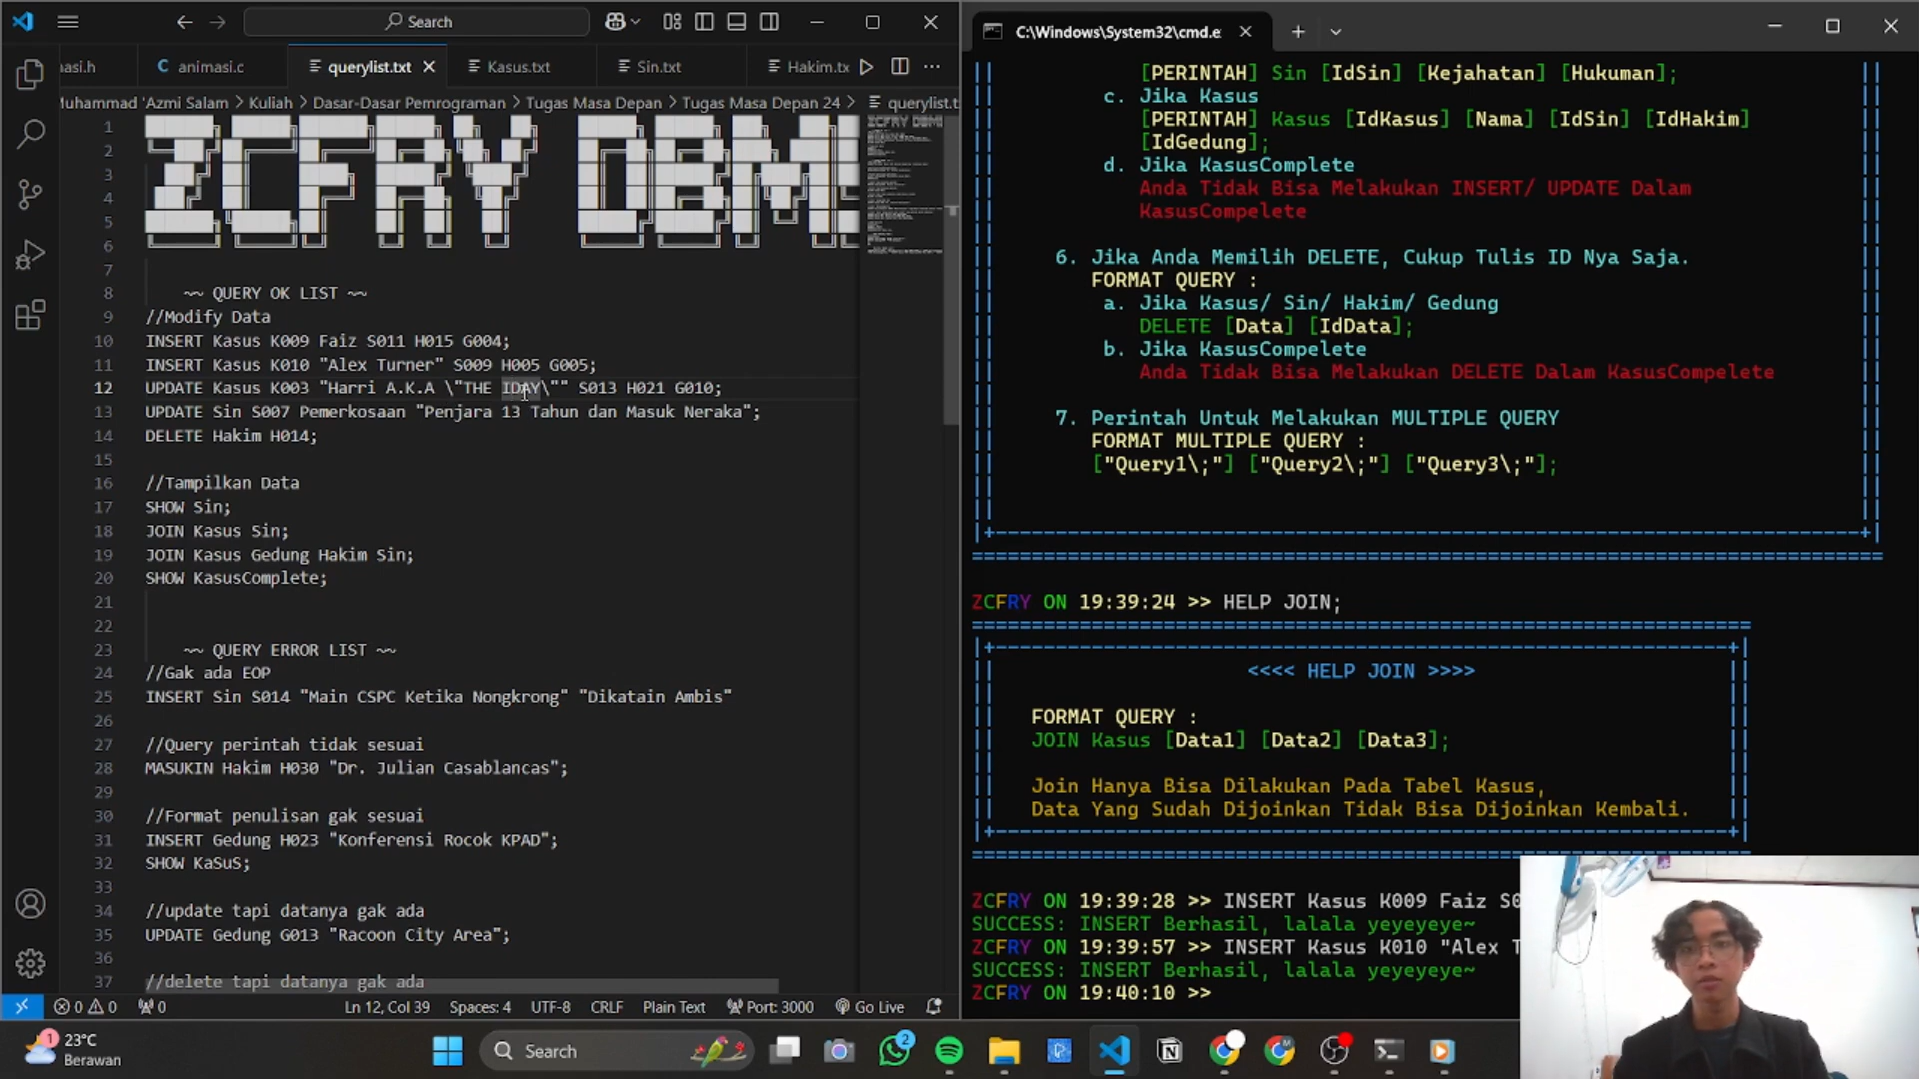The width and height of the screenshot is (1919, 1079).
Task: Open Port: 3000 in the status bar
Action: [770, 1007]
